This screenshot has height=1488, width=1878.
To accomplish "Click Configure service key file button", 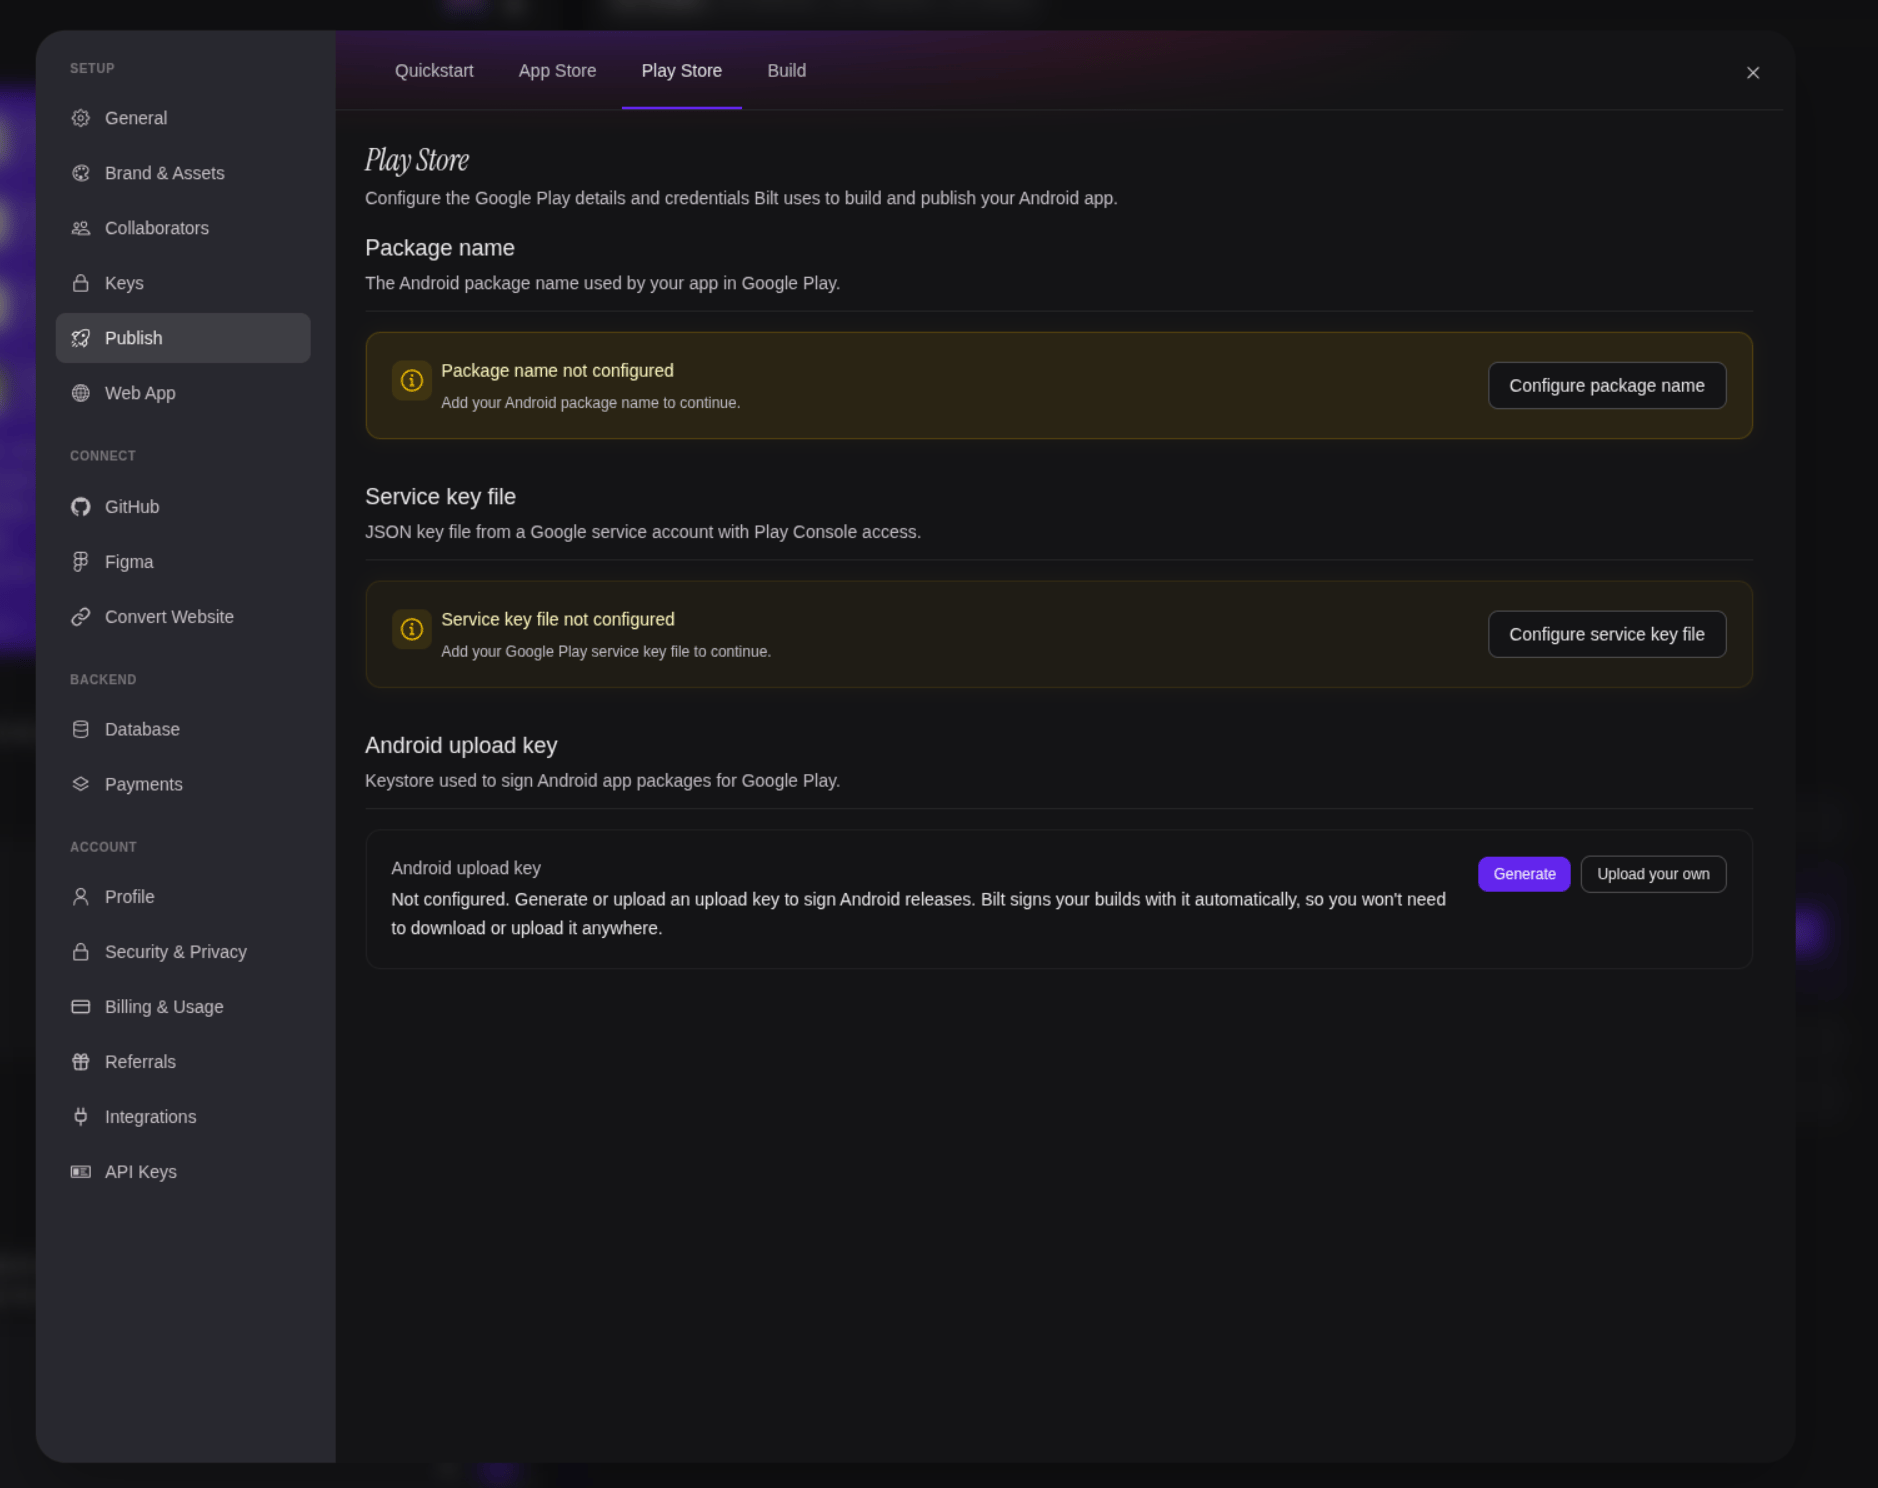I will click(x=1606, y=635).
